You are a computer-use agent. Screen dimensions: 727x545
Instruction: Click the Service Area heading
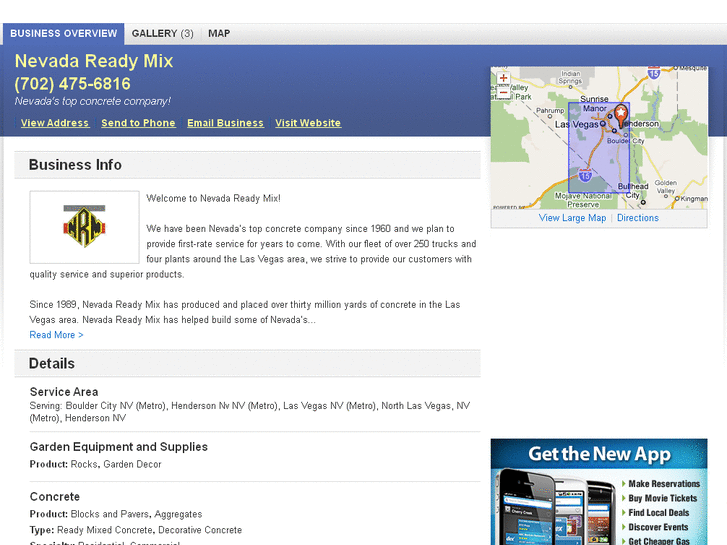64,392
